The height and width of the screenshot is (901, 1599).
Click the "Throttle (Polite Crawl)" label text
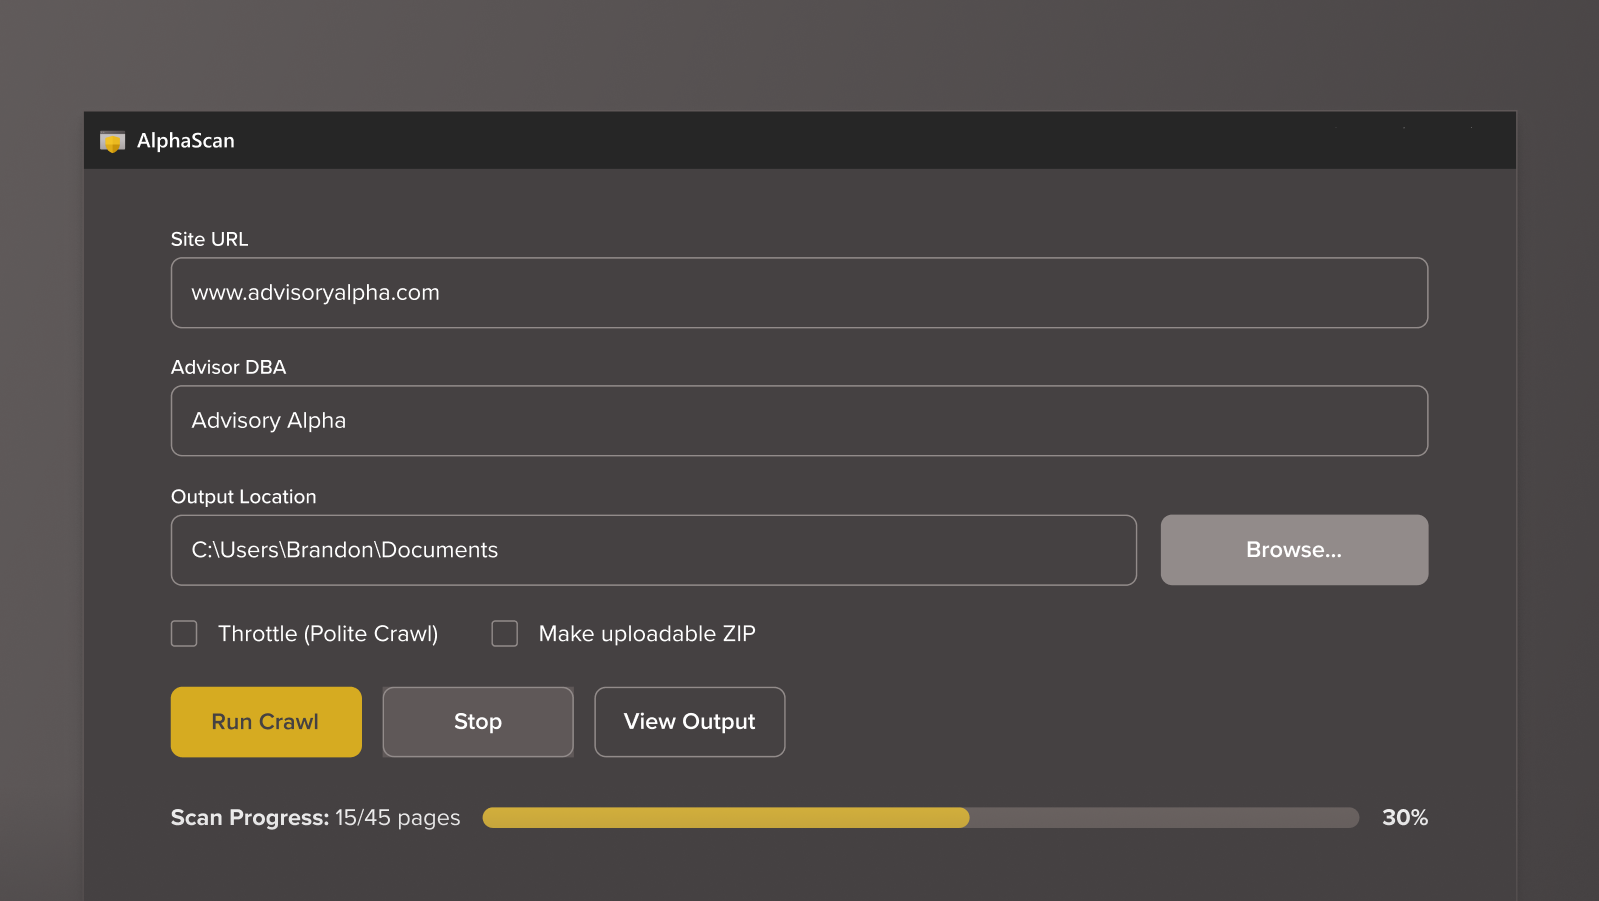328,634
